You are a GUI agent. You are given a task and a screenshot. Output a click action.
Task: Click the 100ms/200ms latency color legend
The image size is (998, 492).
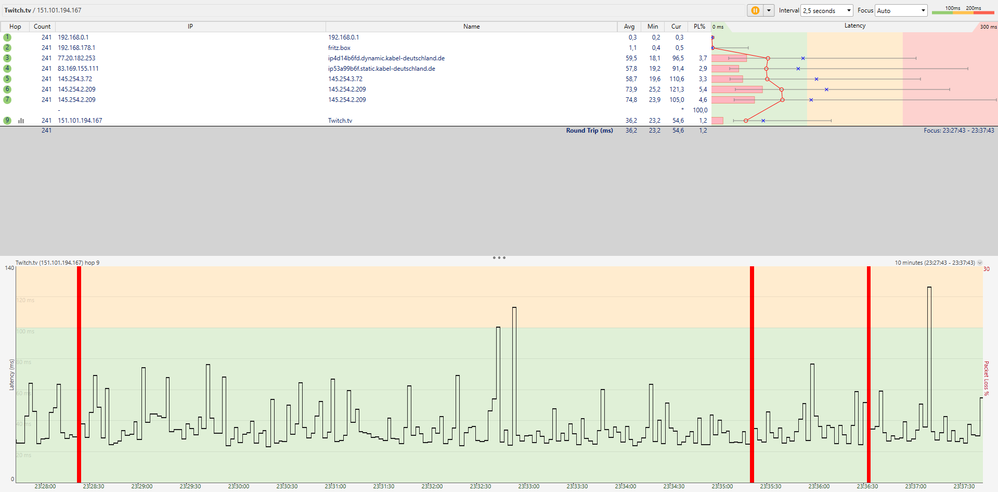pyautogui.click(x=962, y=10)
